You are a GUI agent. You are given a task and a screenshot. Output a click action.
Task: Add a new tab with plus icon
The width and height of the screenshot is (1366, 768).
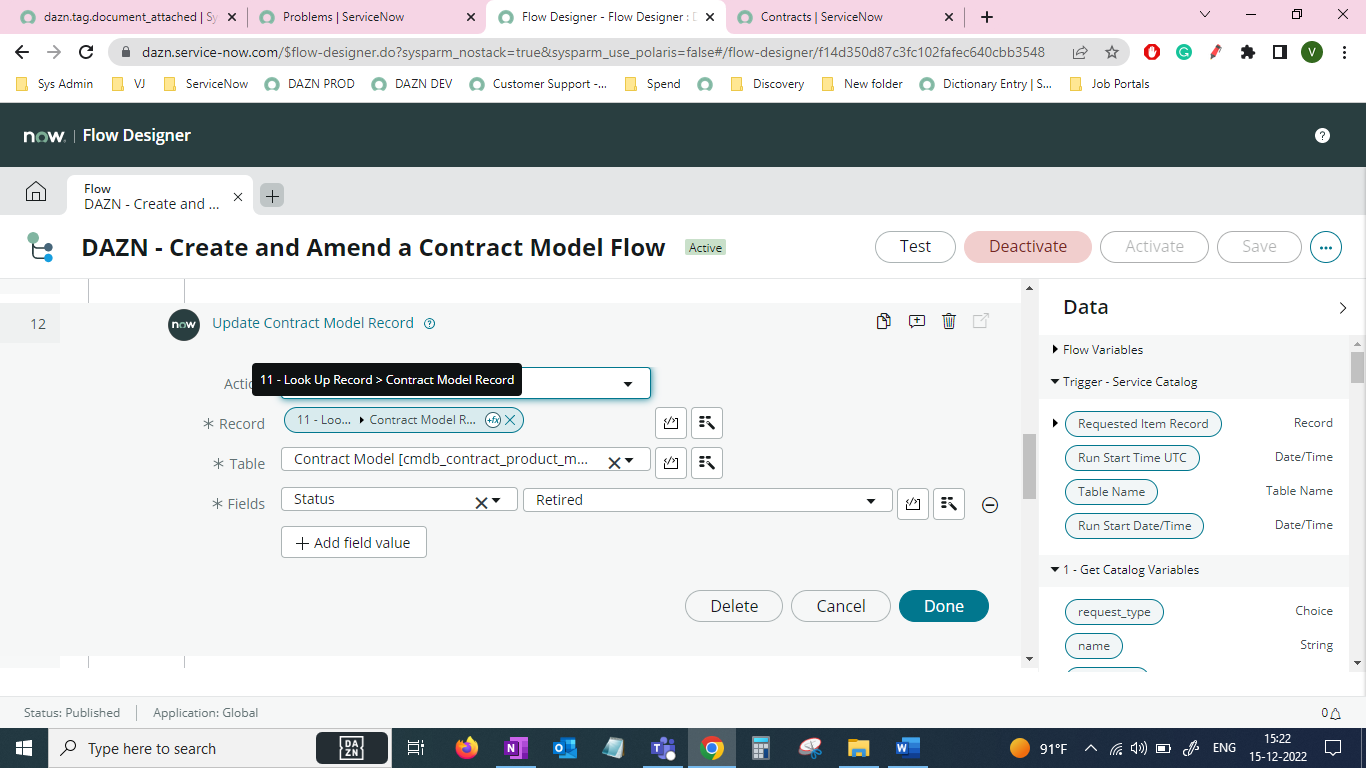(272, 195)
